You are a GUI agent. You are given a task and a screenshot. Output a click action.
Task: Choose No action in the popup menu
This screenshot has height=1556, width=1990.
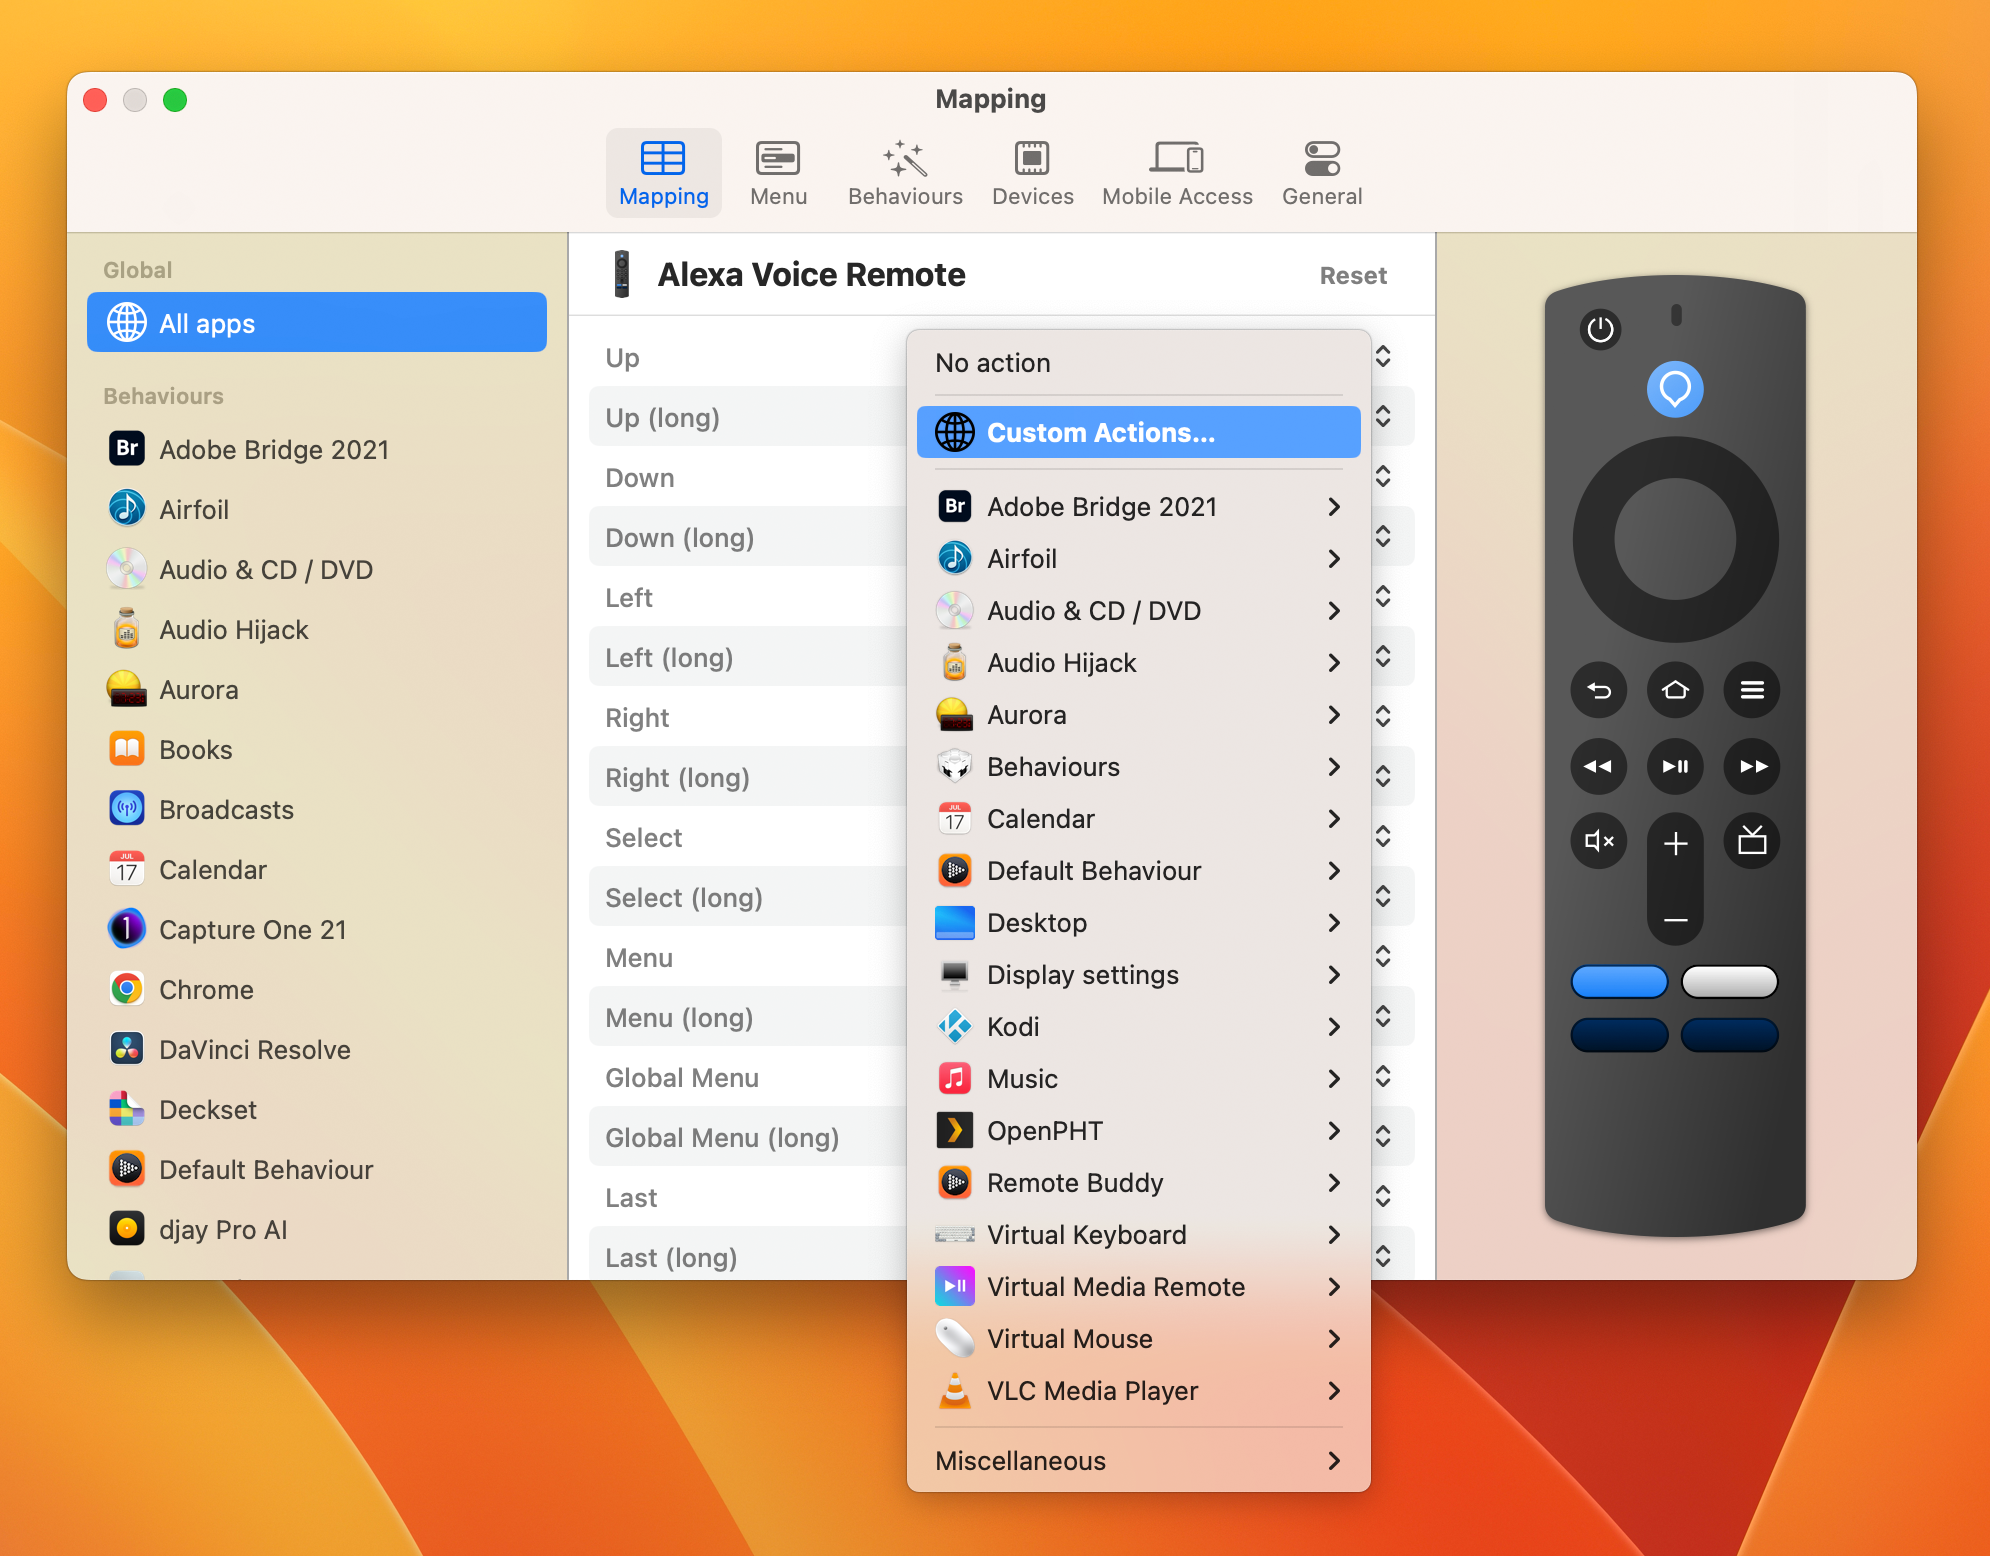click(x=1138, y=363)
